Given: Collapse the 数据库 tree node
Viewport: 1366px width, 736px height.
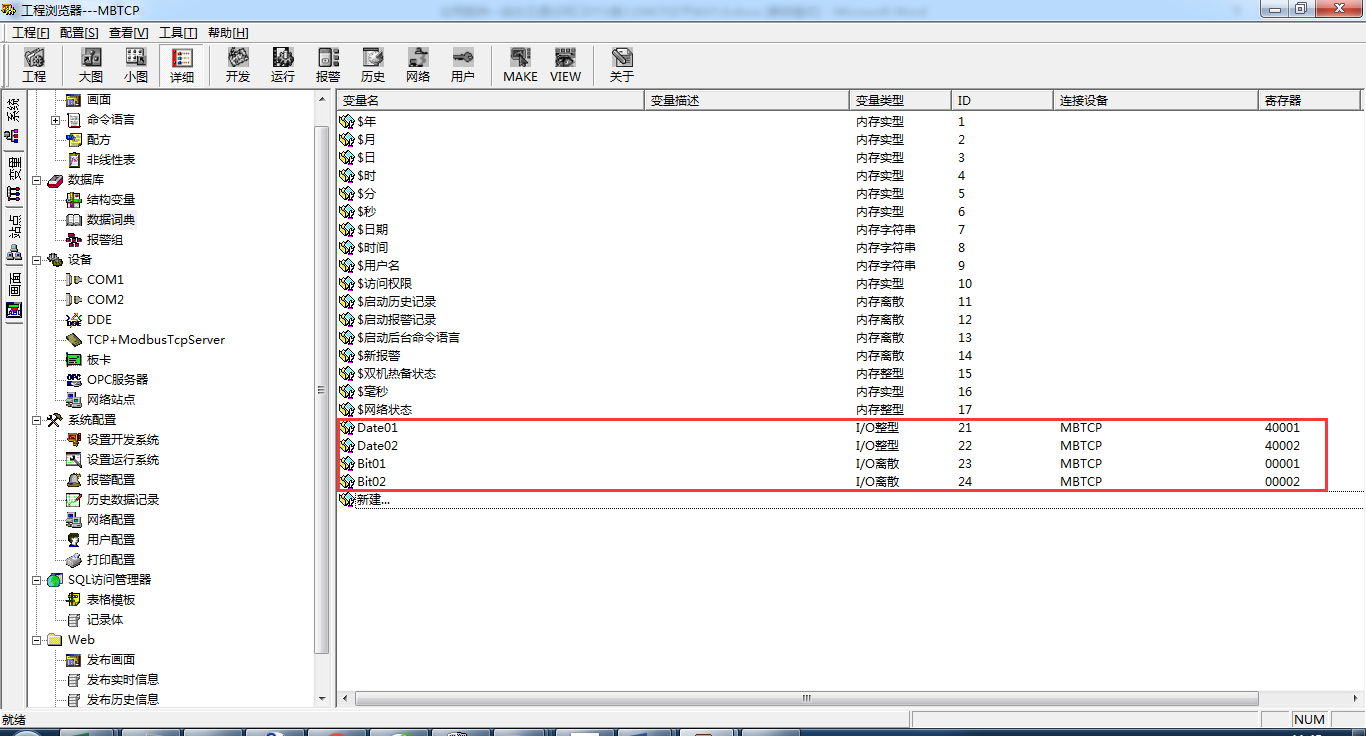Looking at the screenshot, I should 37,180.
